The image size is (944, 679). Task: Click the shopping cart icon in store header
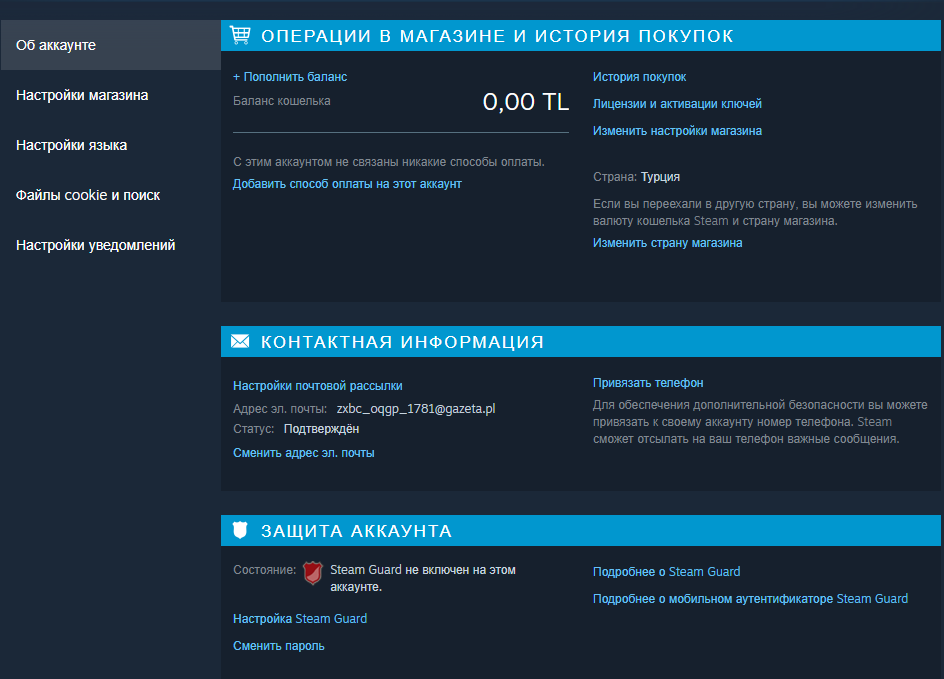(240, 35)
